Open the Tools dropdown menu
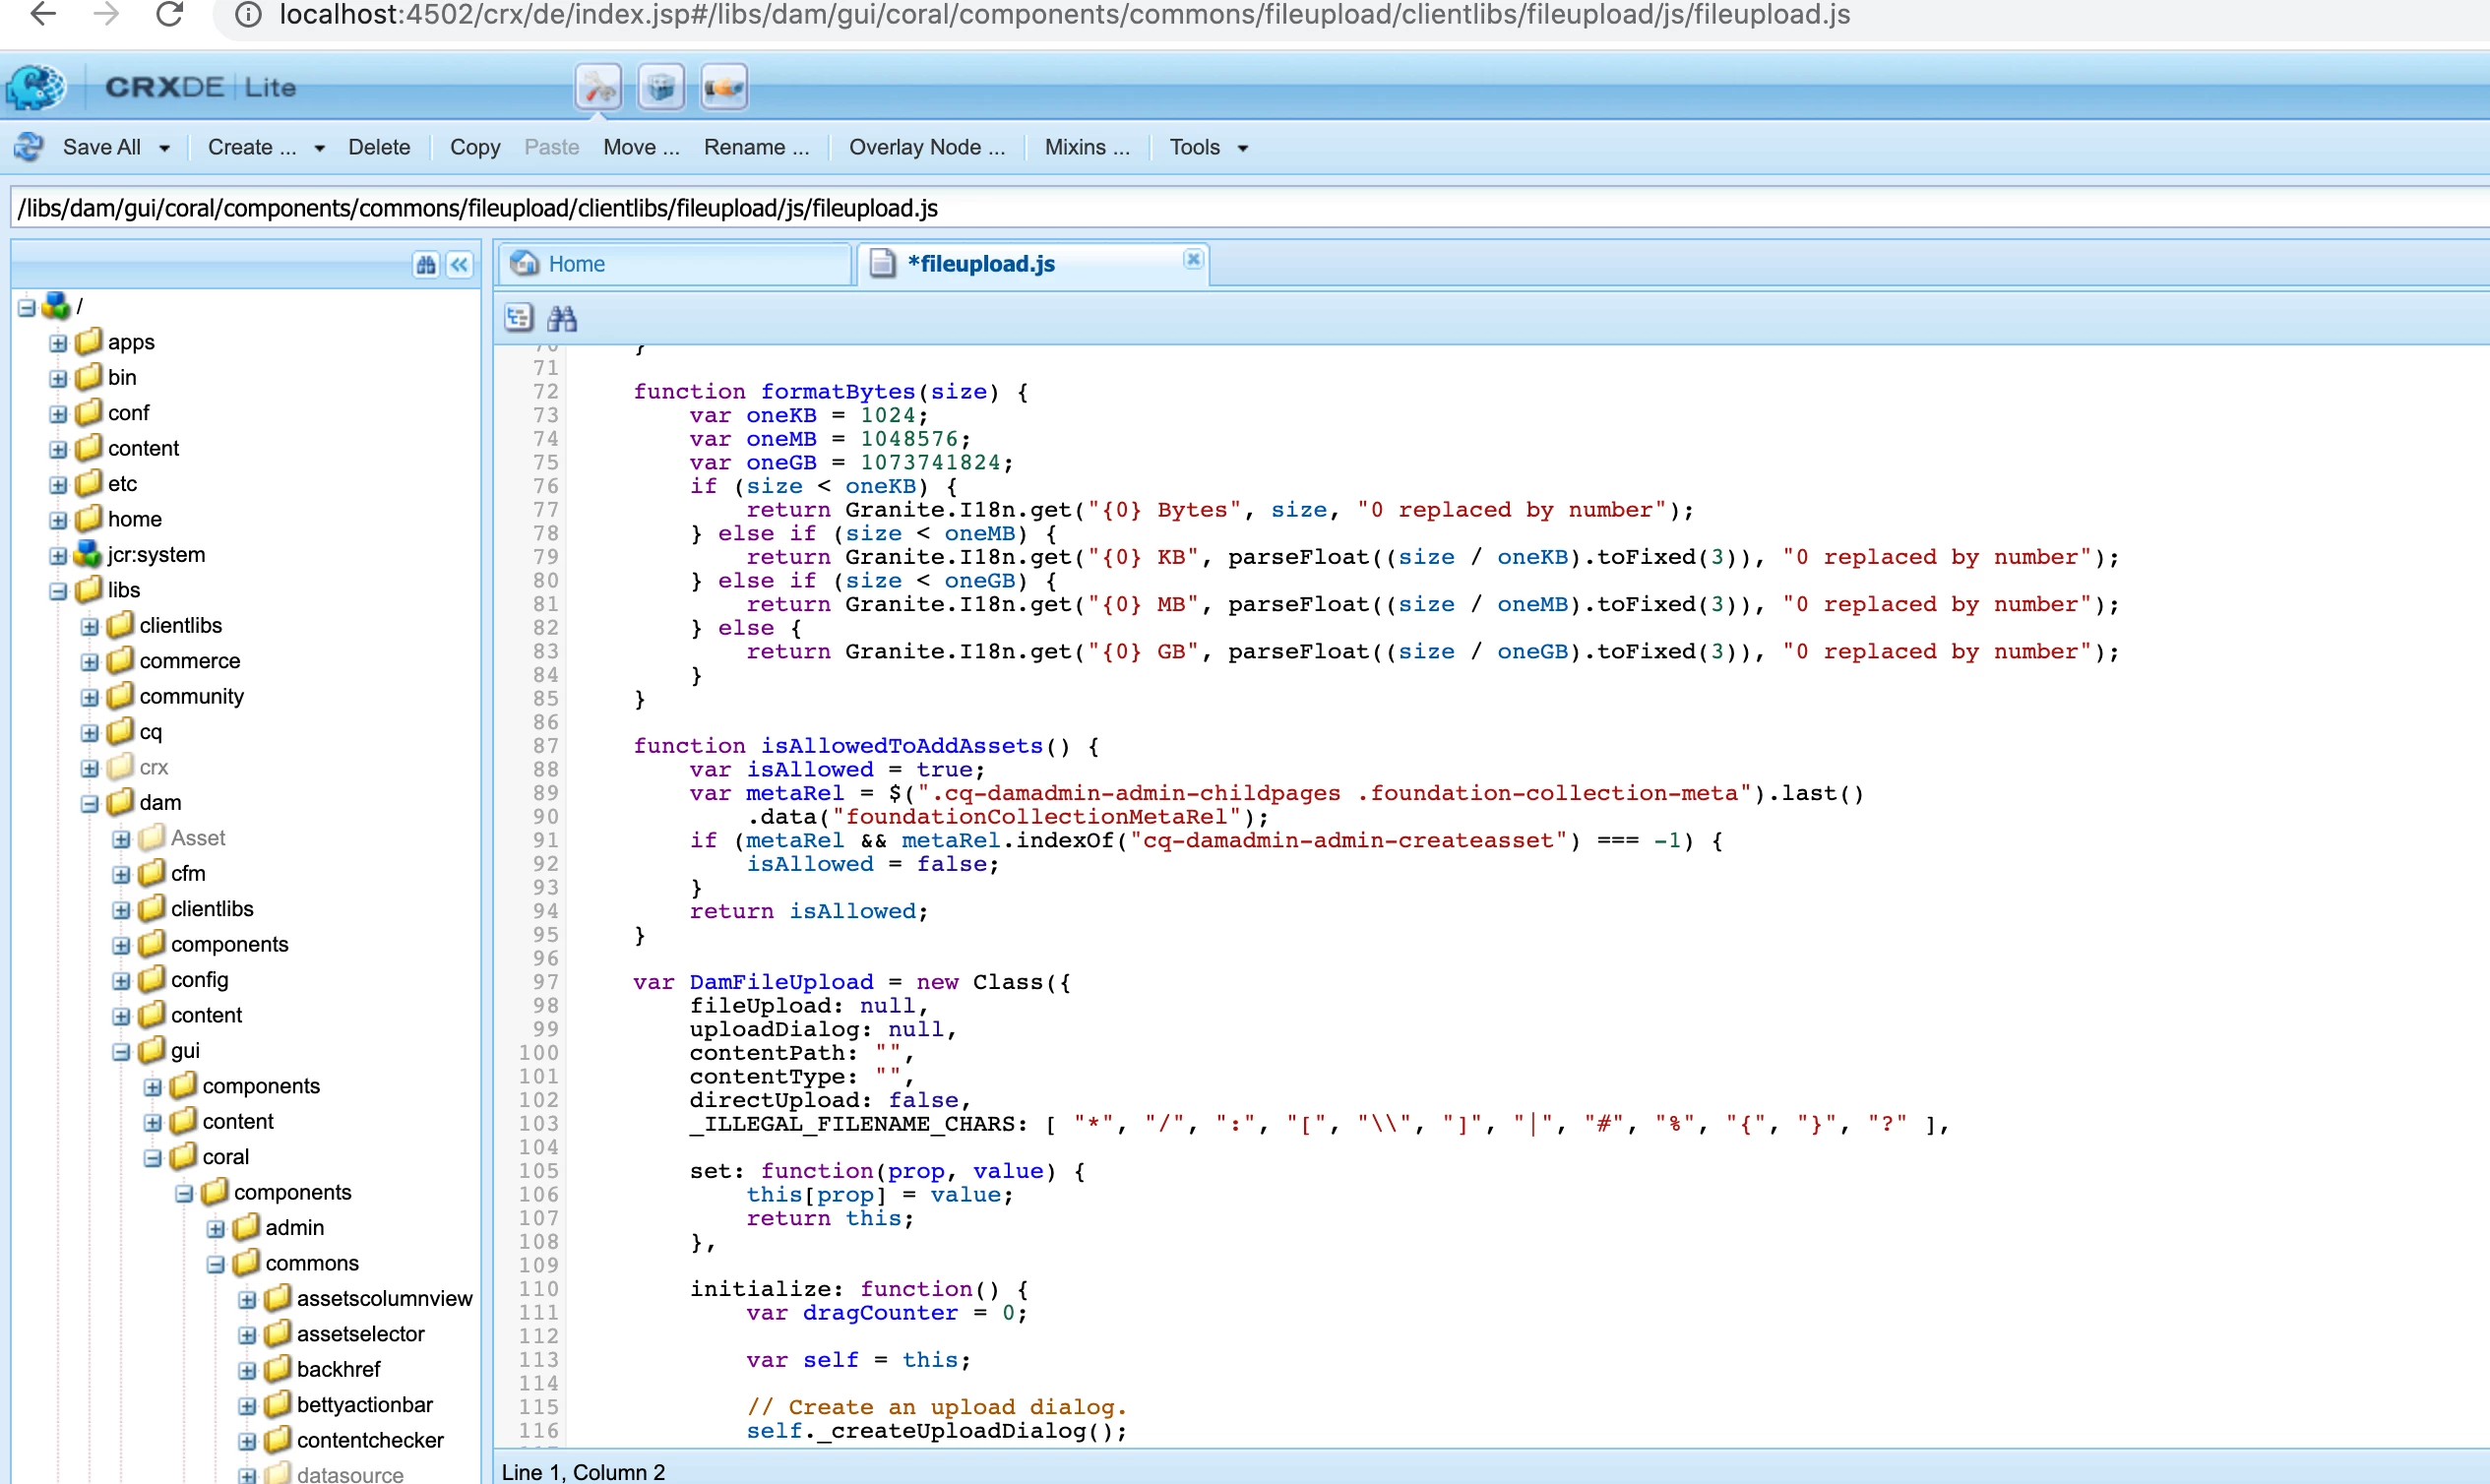2490x1484 pixels. [x=1208, y=147]
